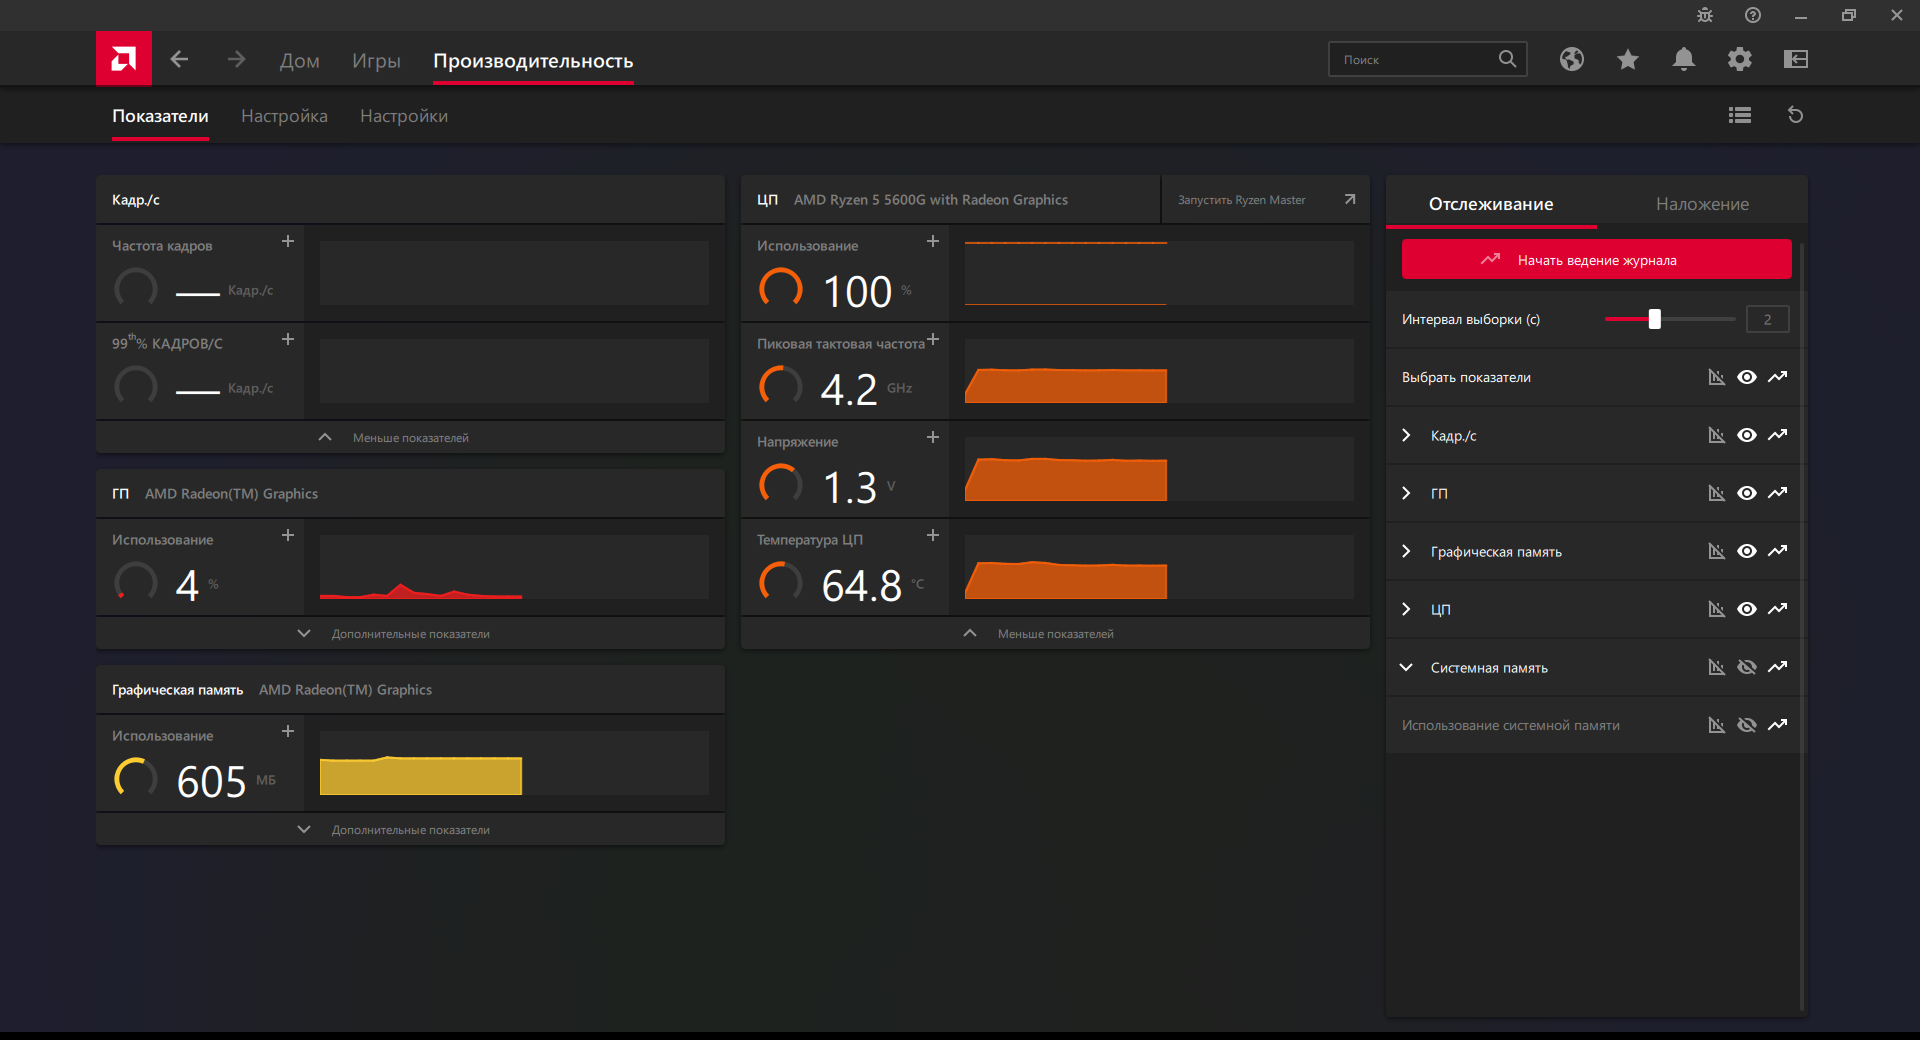Add Напряжение metric with plus
The height and width of the screenshot is (1040, 1920).
tap(933, 438)
